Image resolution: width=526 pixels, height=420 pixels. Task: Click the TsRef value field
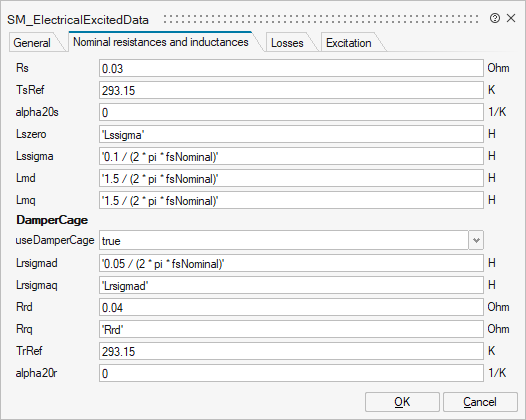tap(291, 90)
